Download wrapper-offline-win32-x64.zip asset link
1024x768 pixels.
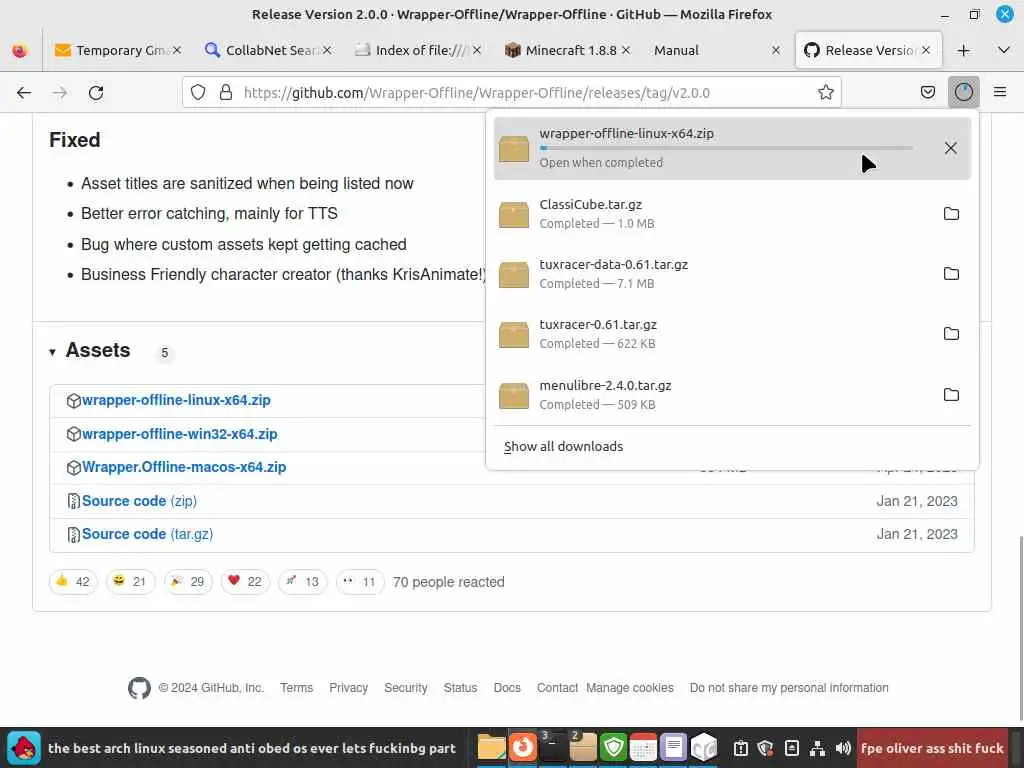pos(180,434)
